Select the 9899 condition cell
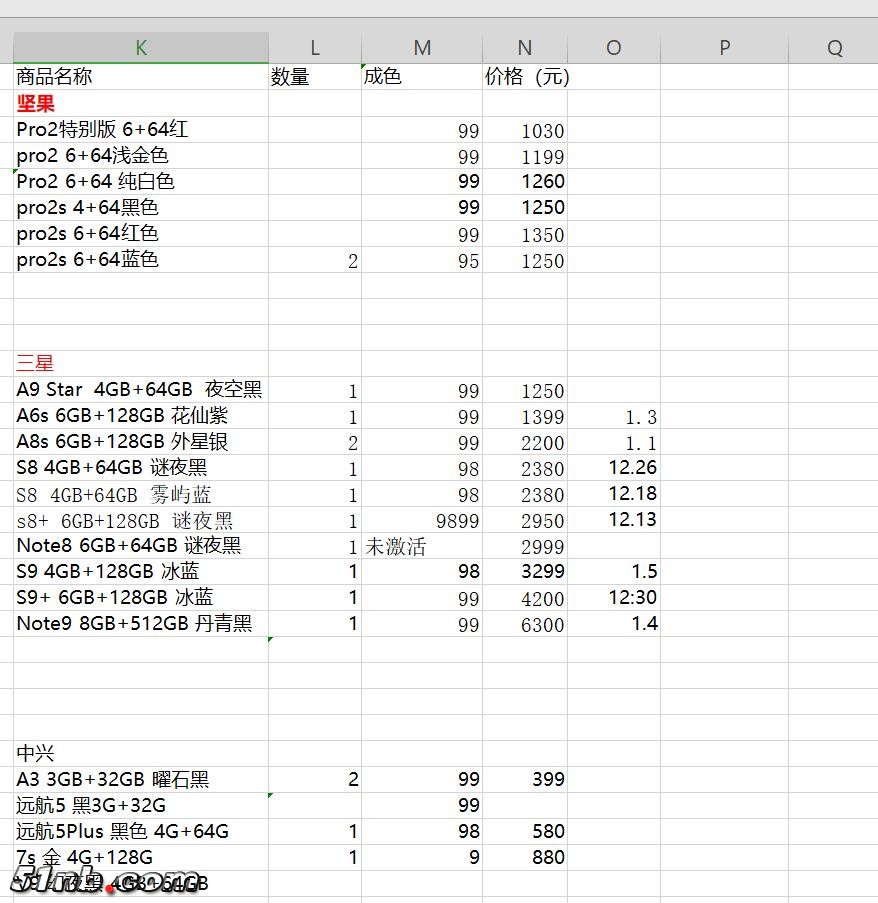 click(x=422, y=520)
